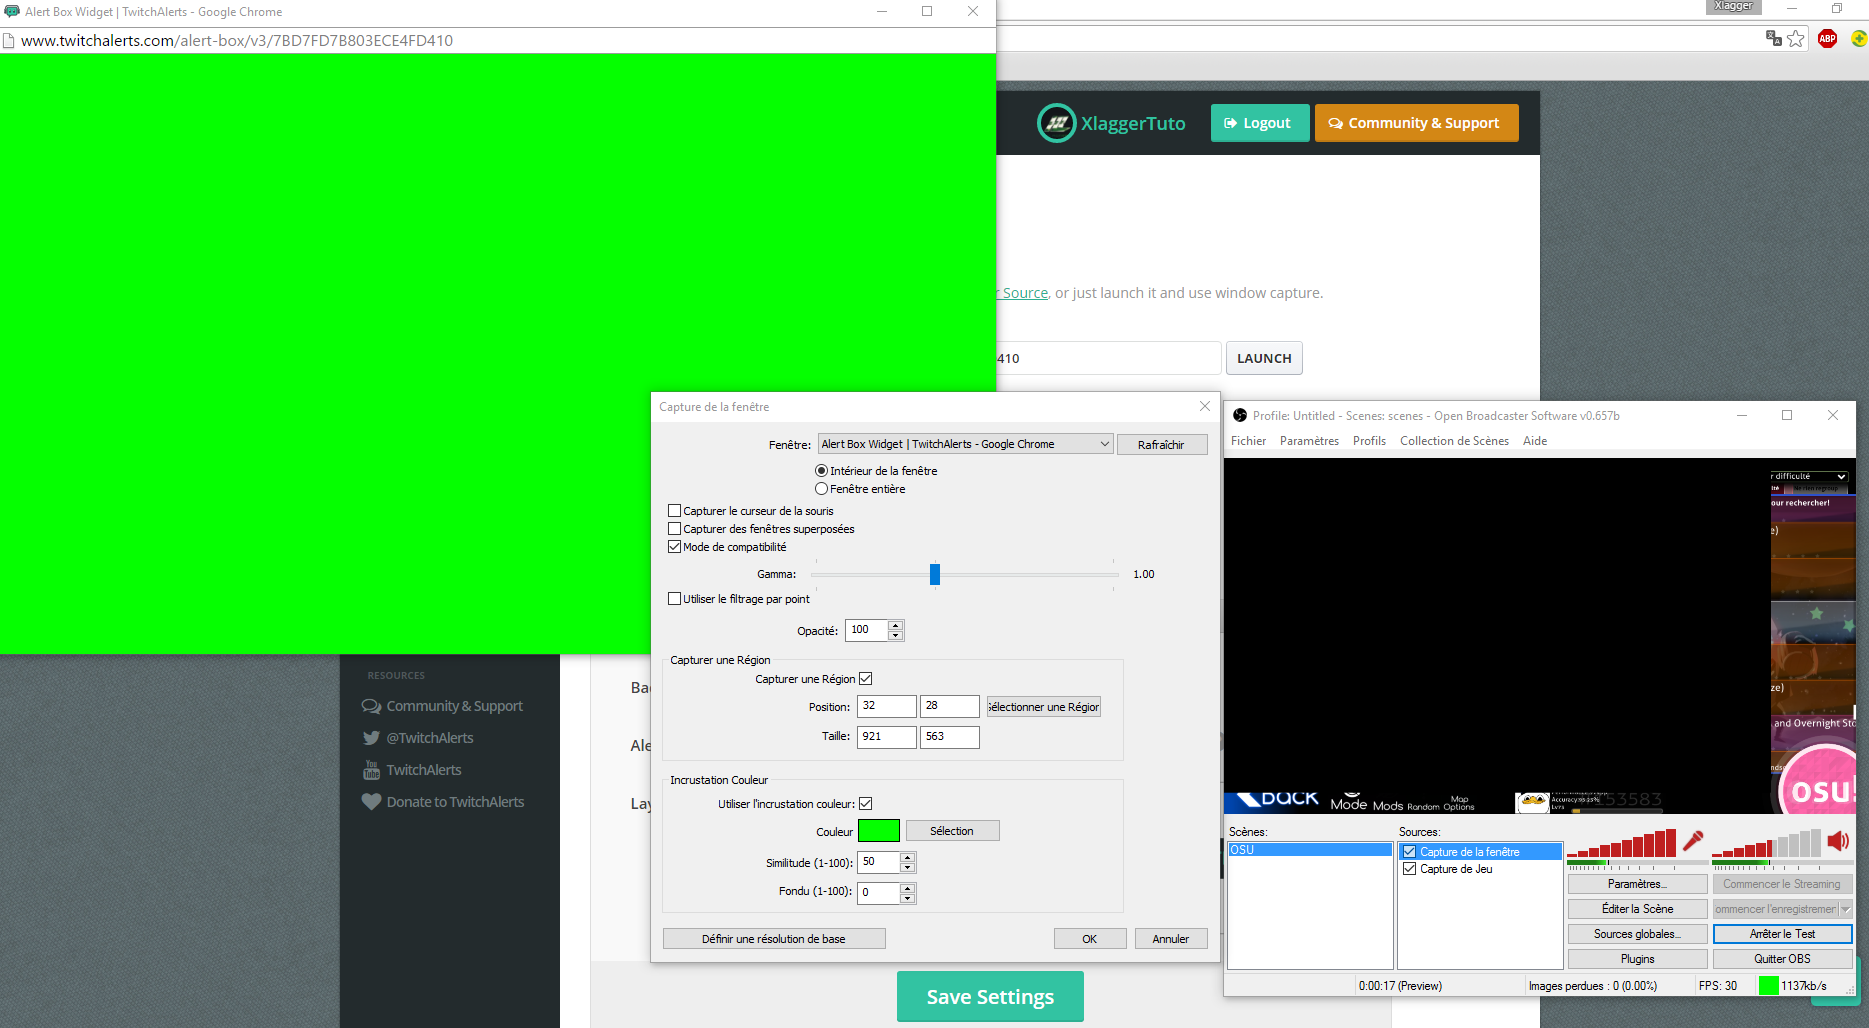The width and height of the screenshot is (1869, 1028).
Task: Bookmark the page with the star icon
Action: tap(1796, 39)
